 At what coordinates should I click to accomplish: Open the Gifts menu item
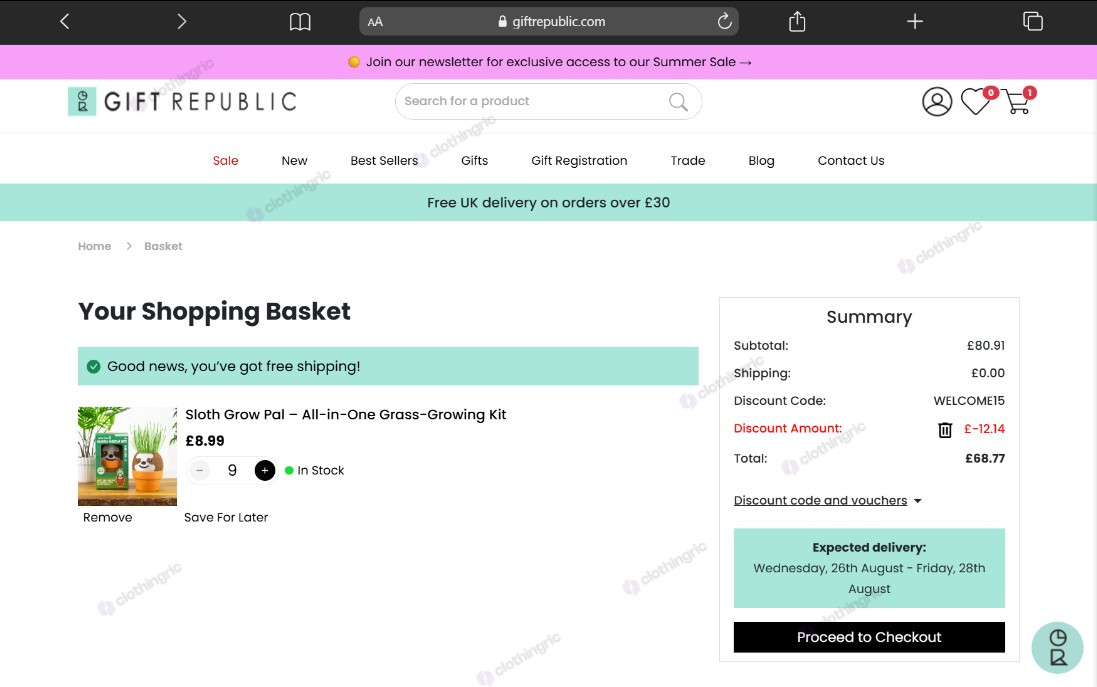coord(474,161)
